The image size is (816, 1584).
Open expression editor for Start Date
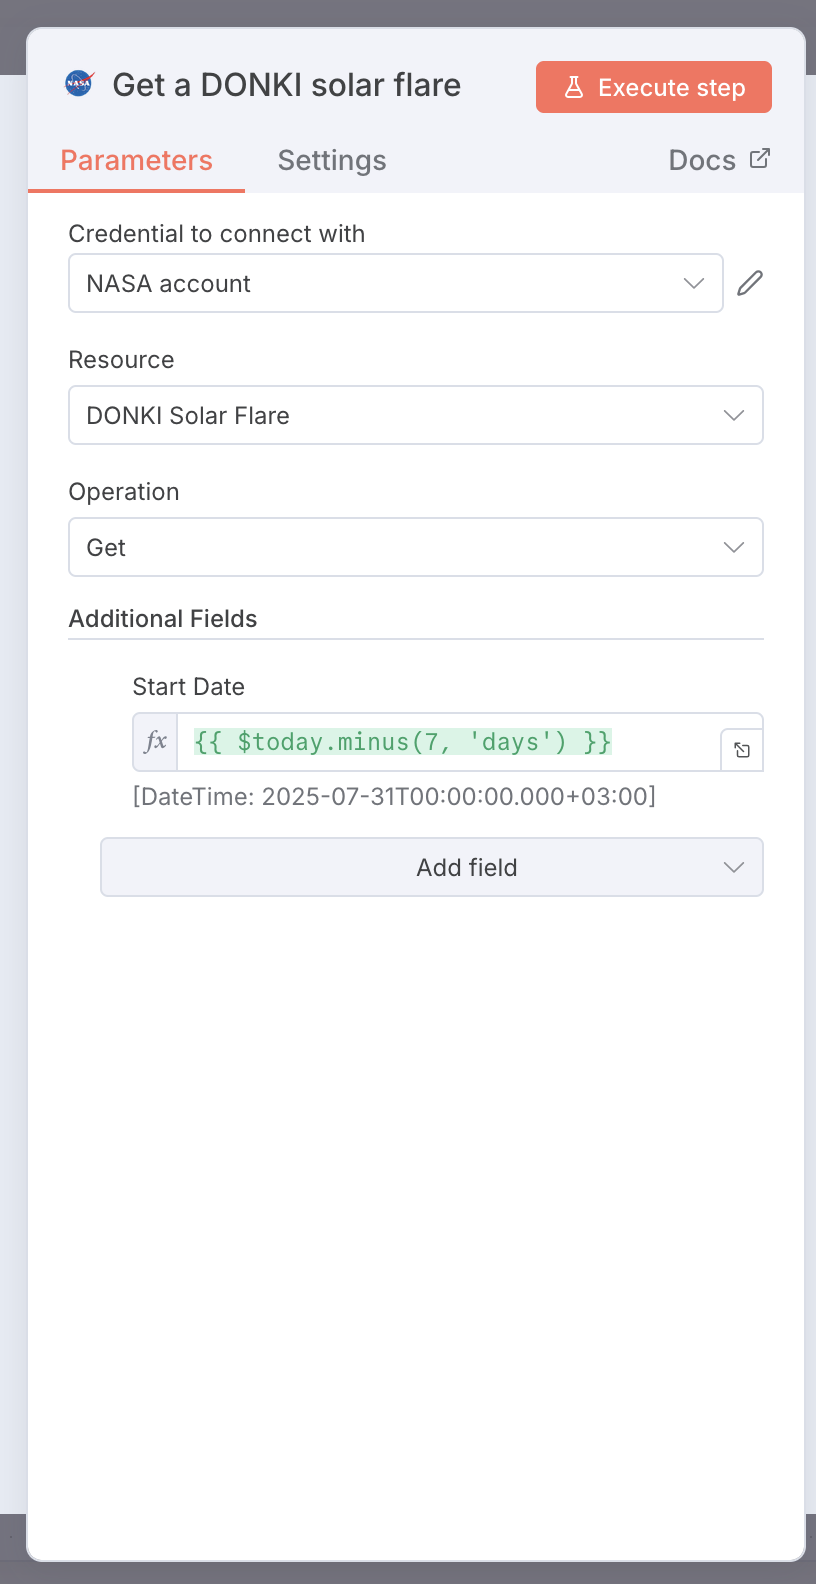pos(742,750)
